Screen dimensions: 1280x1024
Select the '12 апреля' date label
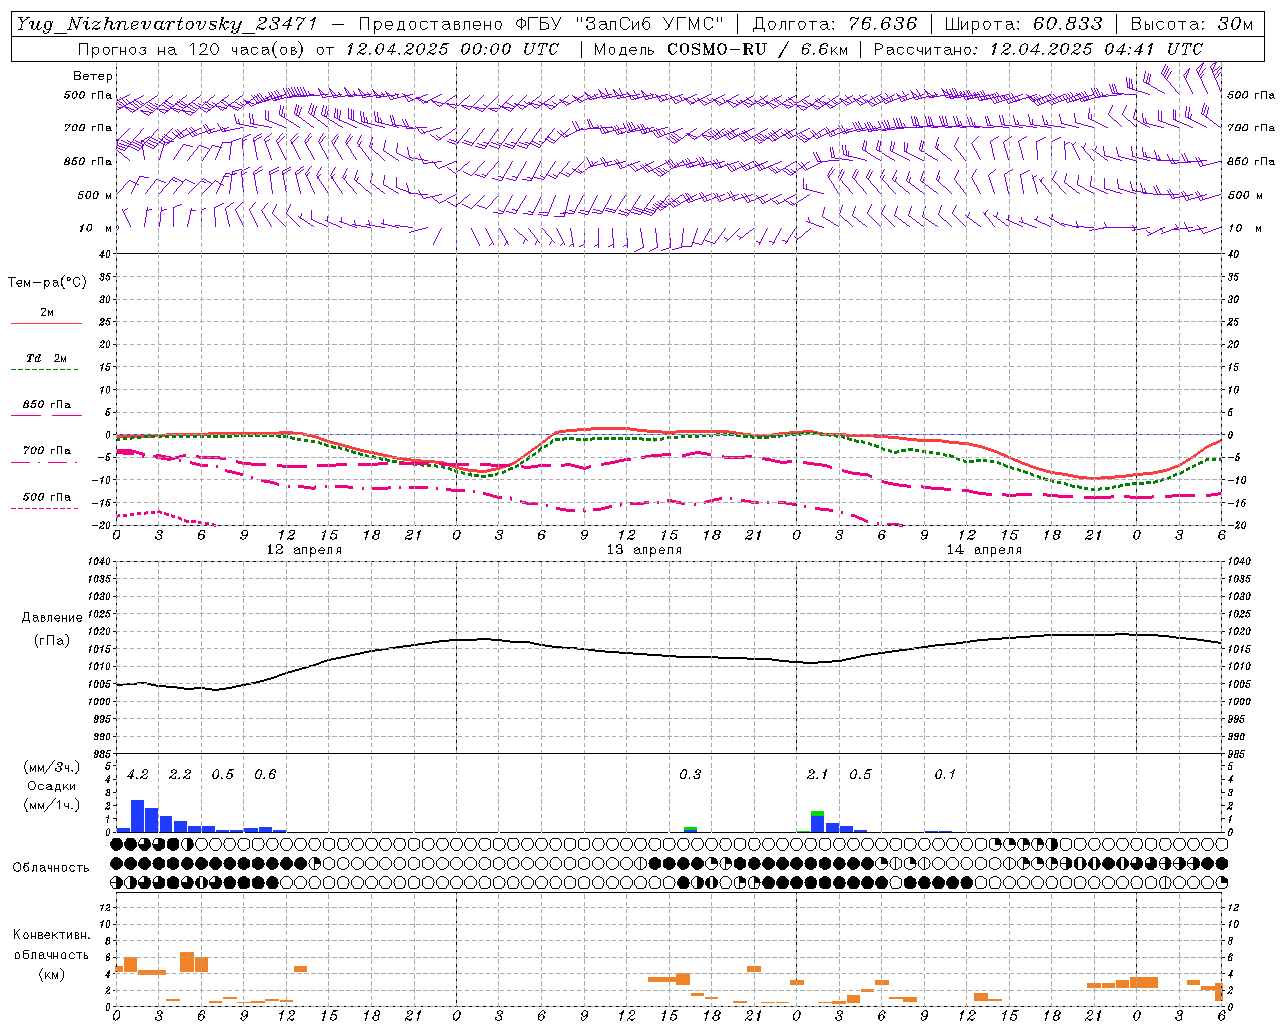[304, 550]
